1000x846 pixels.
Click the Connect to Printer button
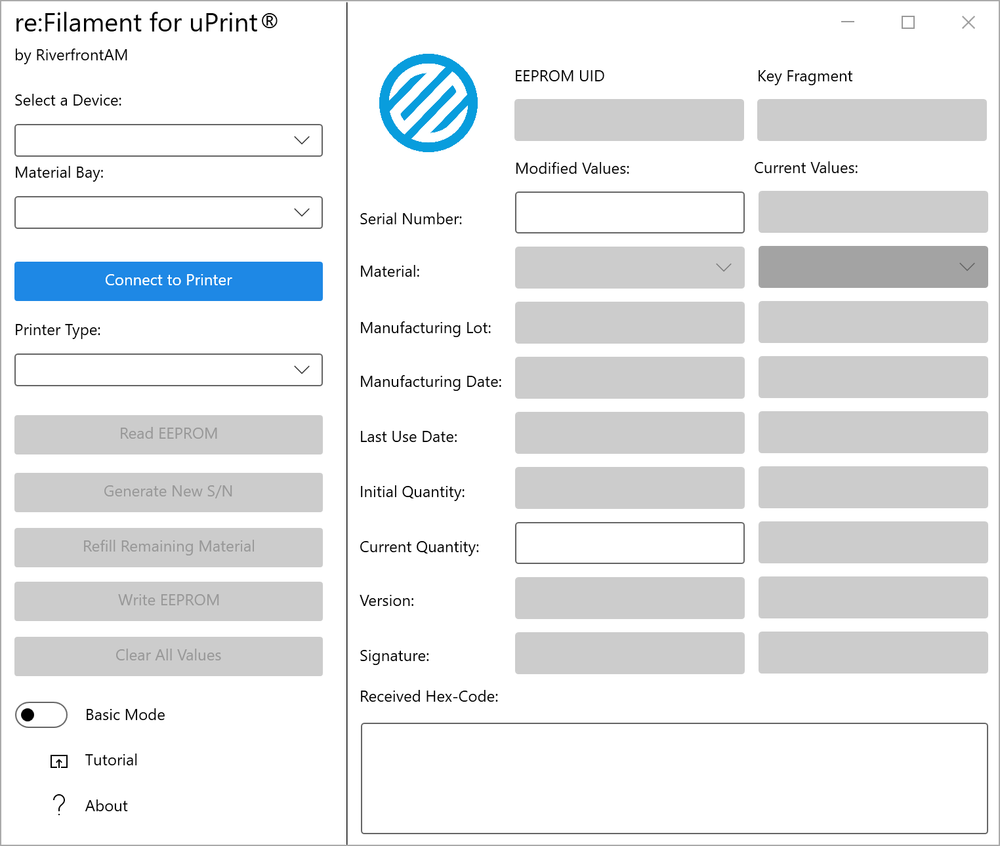pyautogui.click(x=168, y=281)
